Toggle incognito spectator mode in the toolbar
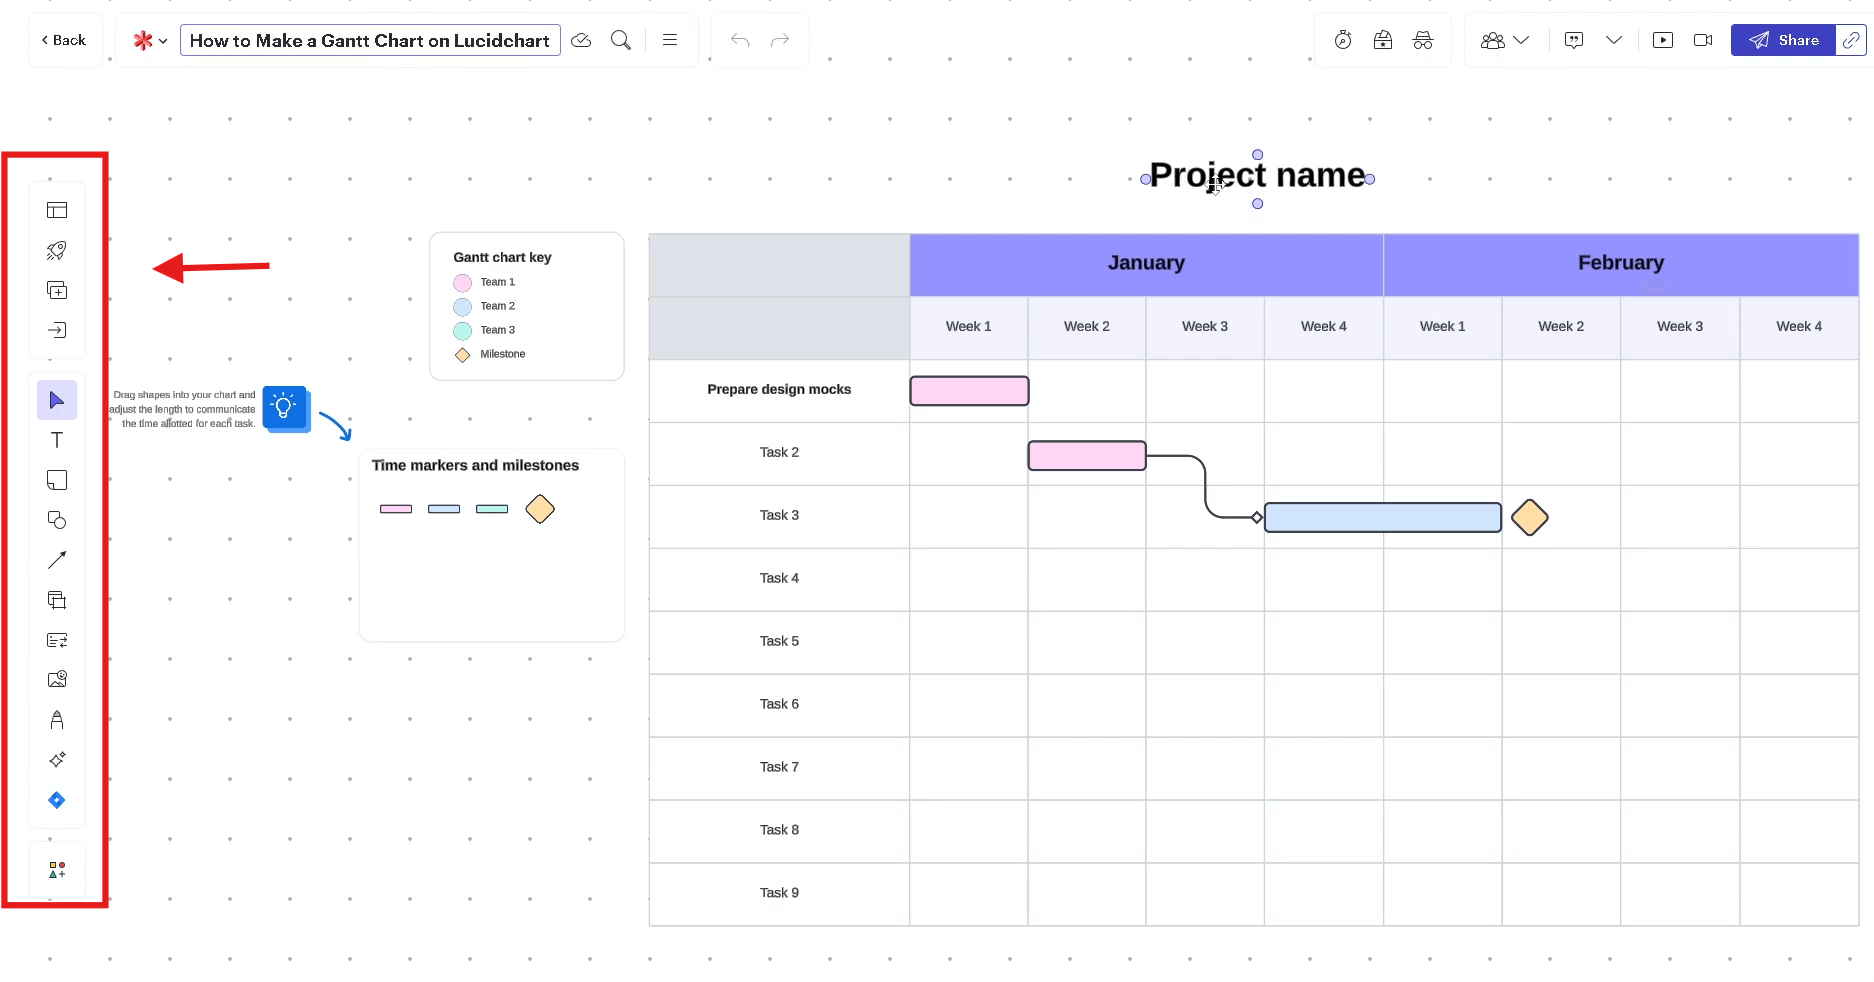Image resolution: width=1874 pixels, height=982 pixels. (x=1423, y=40)
